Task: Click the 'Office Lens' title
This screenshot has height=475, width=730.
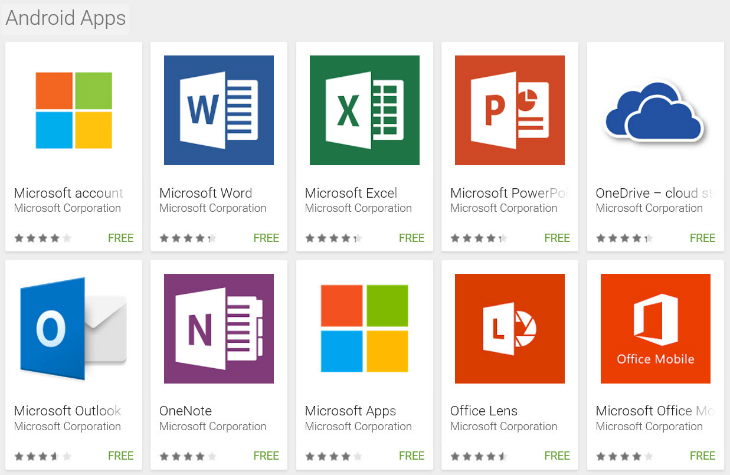Action: (484, 411)
